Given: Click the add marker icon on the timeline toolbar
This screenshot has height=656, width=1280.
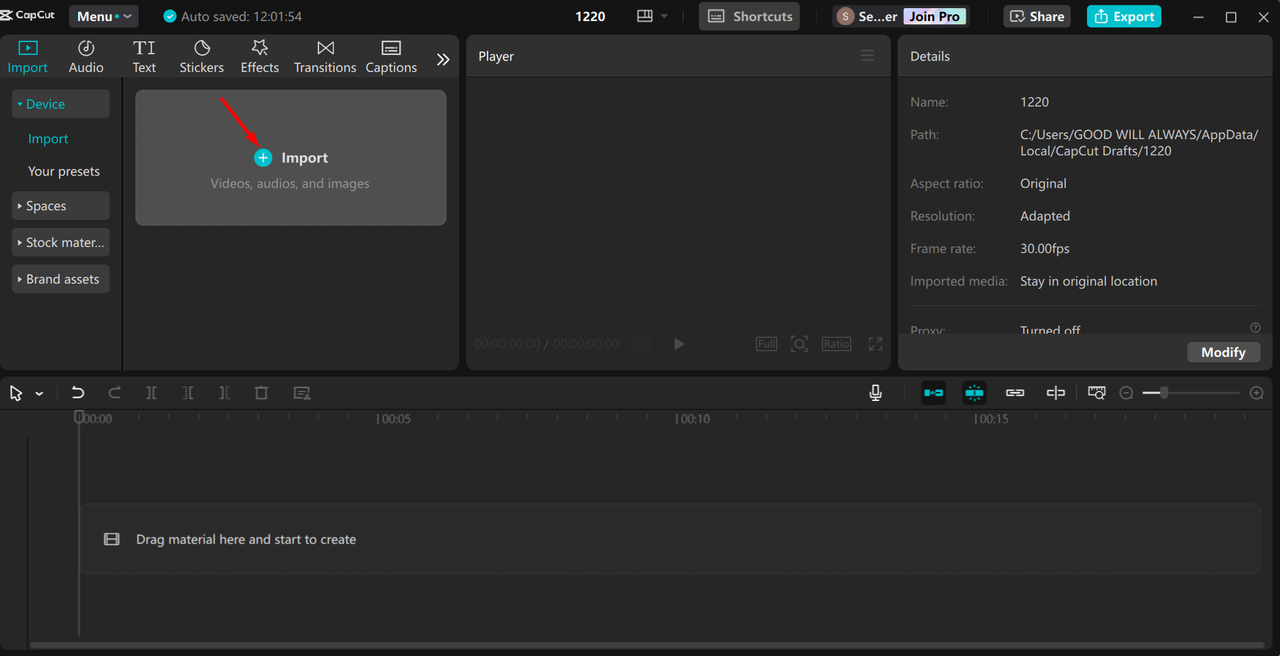Looking at the screenshot, I should (302, 393).
